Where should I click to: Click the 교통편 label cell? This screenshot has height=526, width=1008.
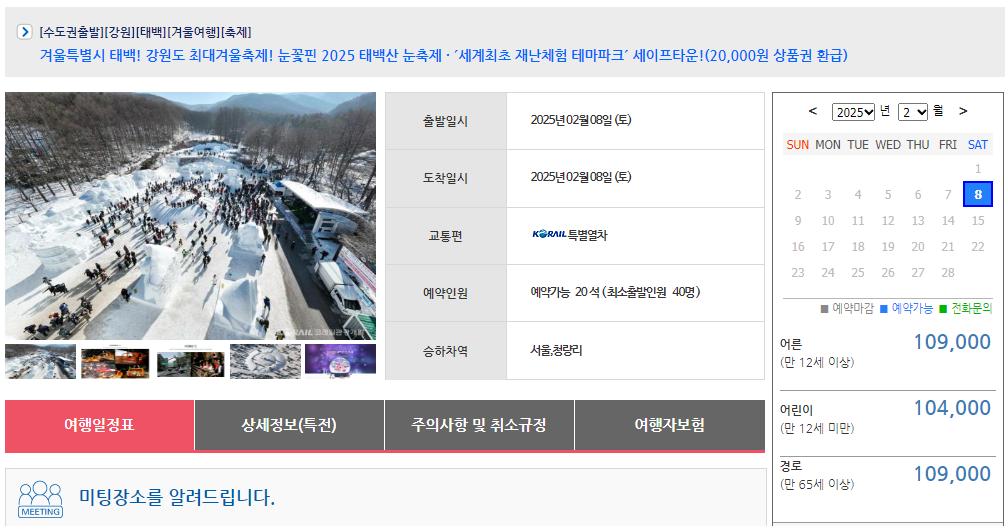pos(446,236)
